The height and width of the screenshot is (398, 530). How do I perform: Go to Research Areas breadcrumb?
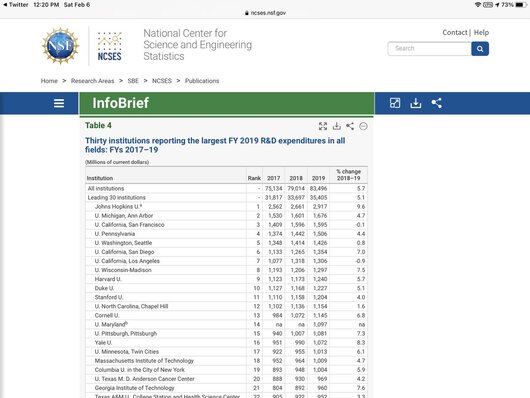tap(92, 81)
